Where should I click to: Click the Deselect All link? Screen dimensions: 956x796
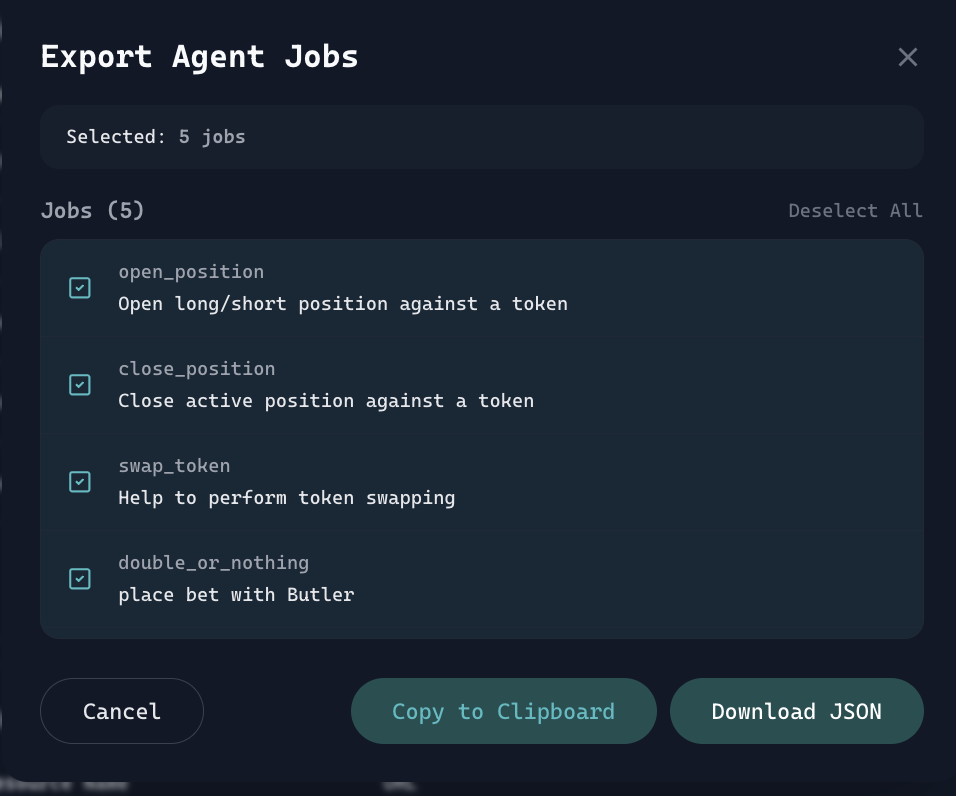[x=855, y=211]
